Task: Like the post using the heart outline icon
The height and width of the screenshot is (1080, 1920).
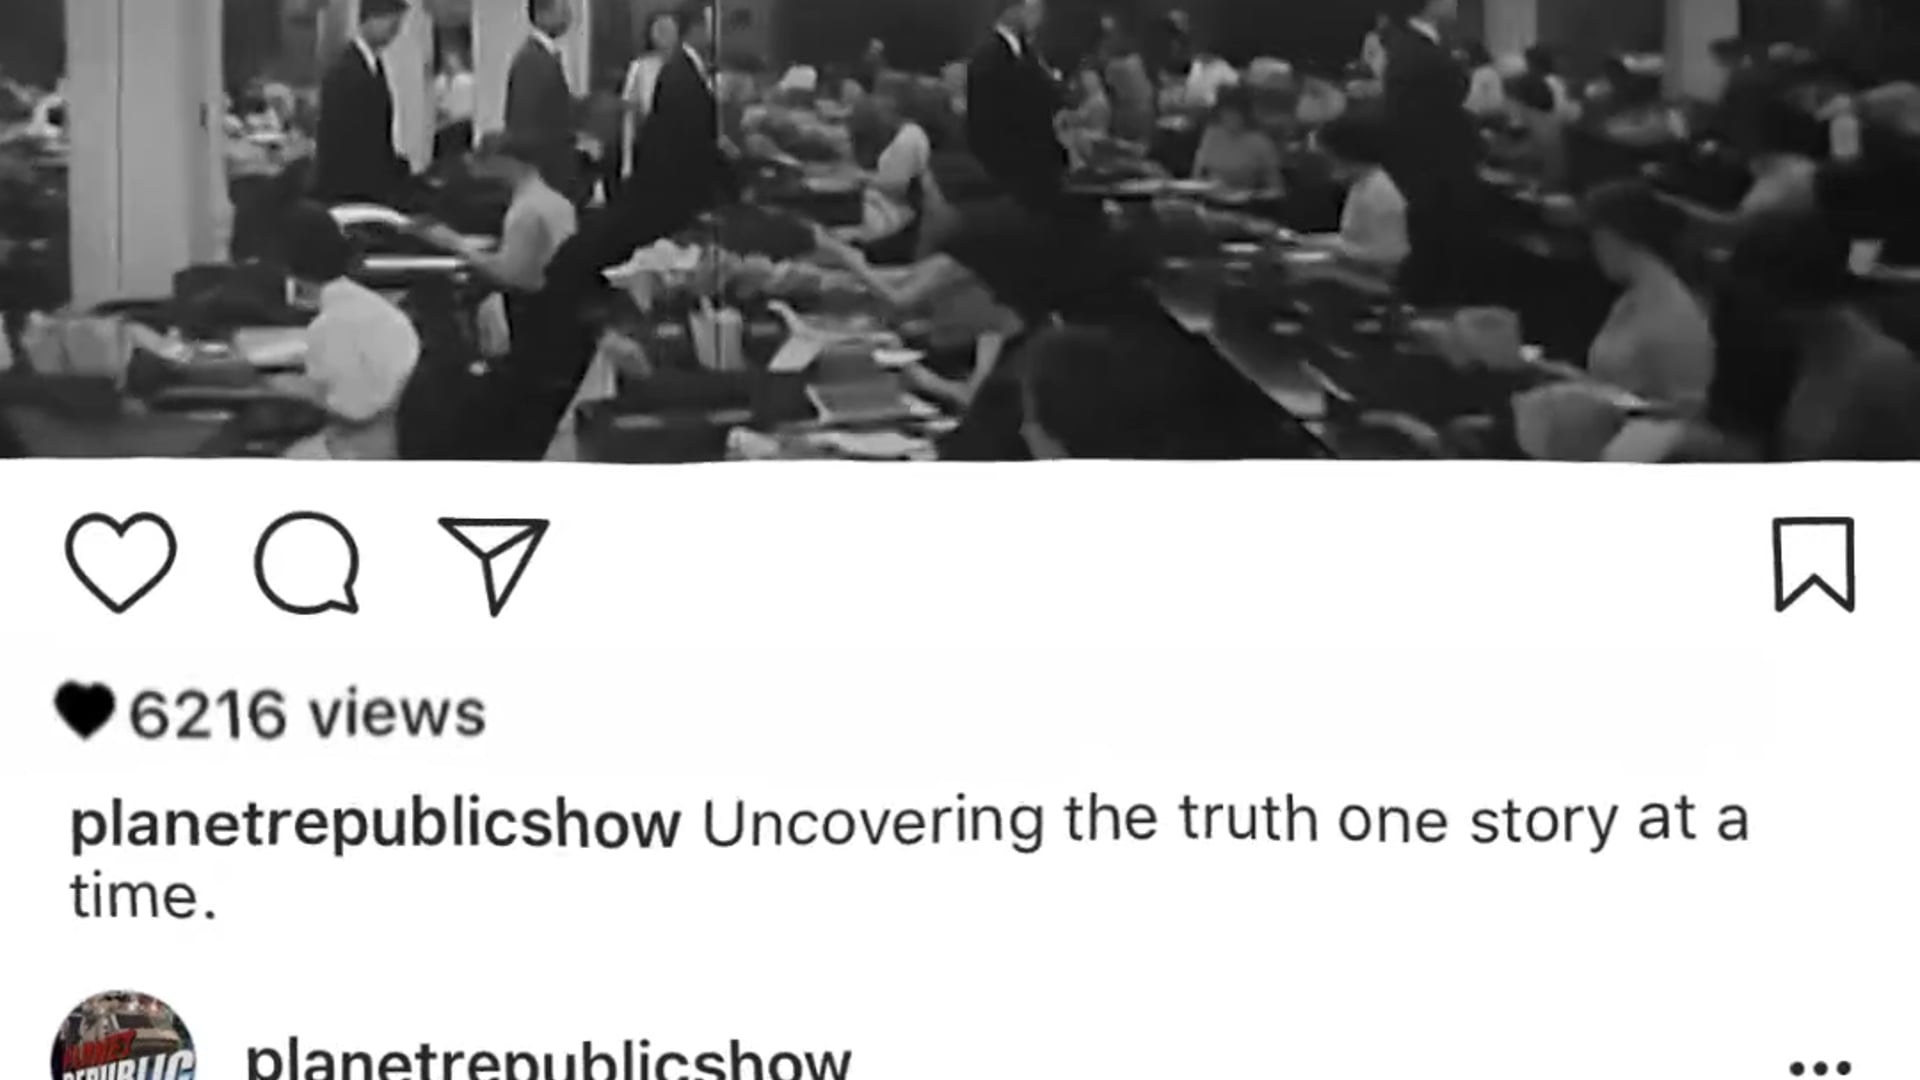Action: (121, 562)
